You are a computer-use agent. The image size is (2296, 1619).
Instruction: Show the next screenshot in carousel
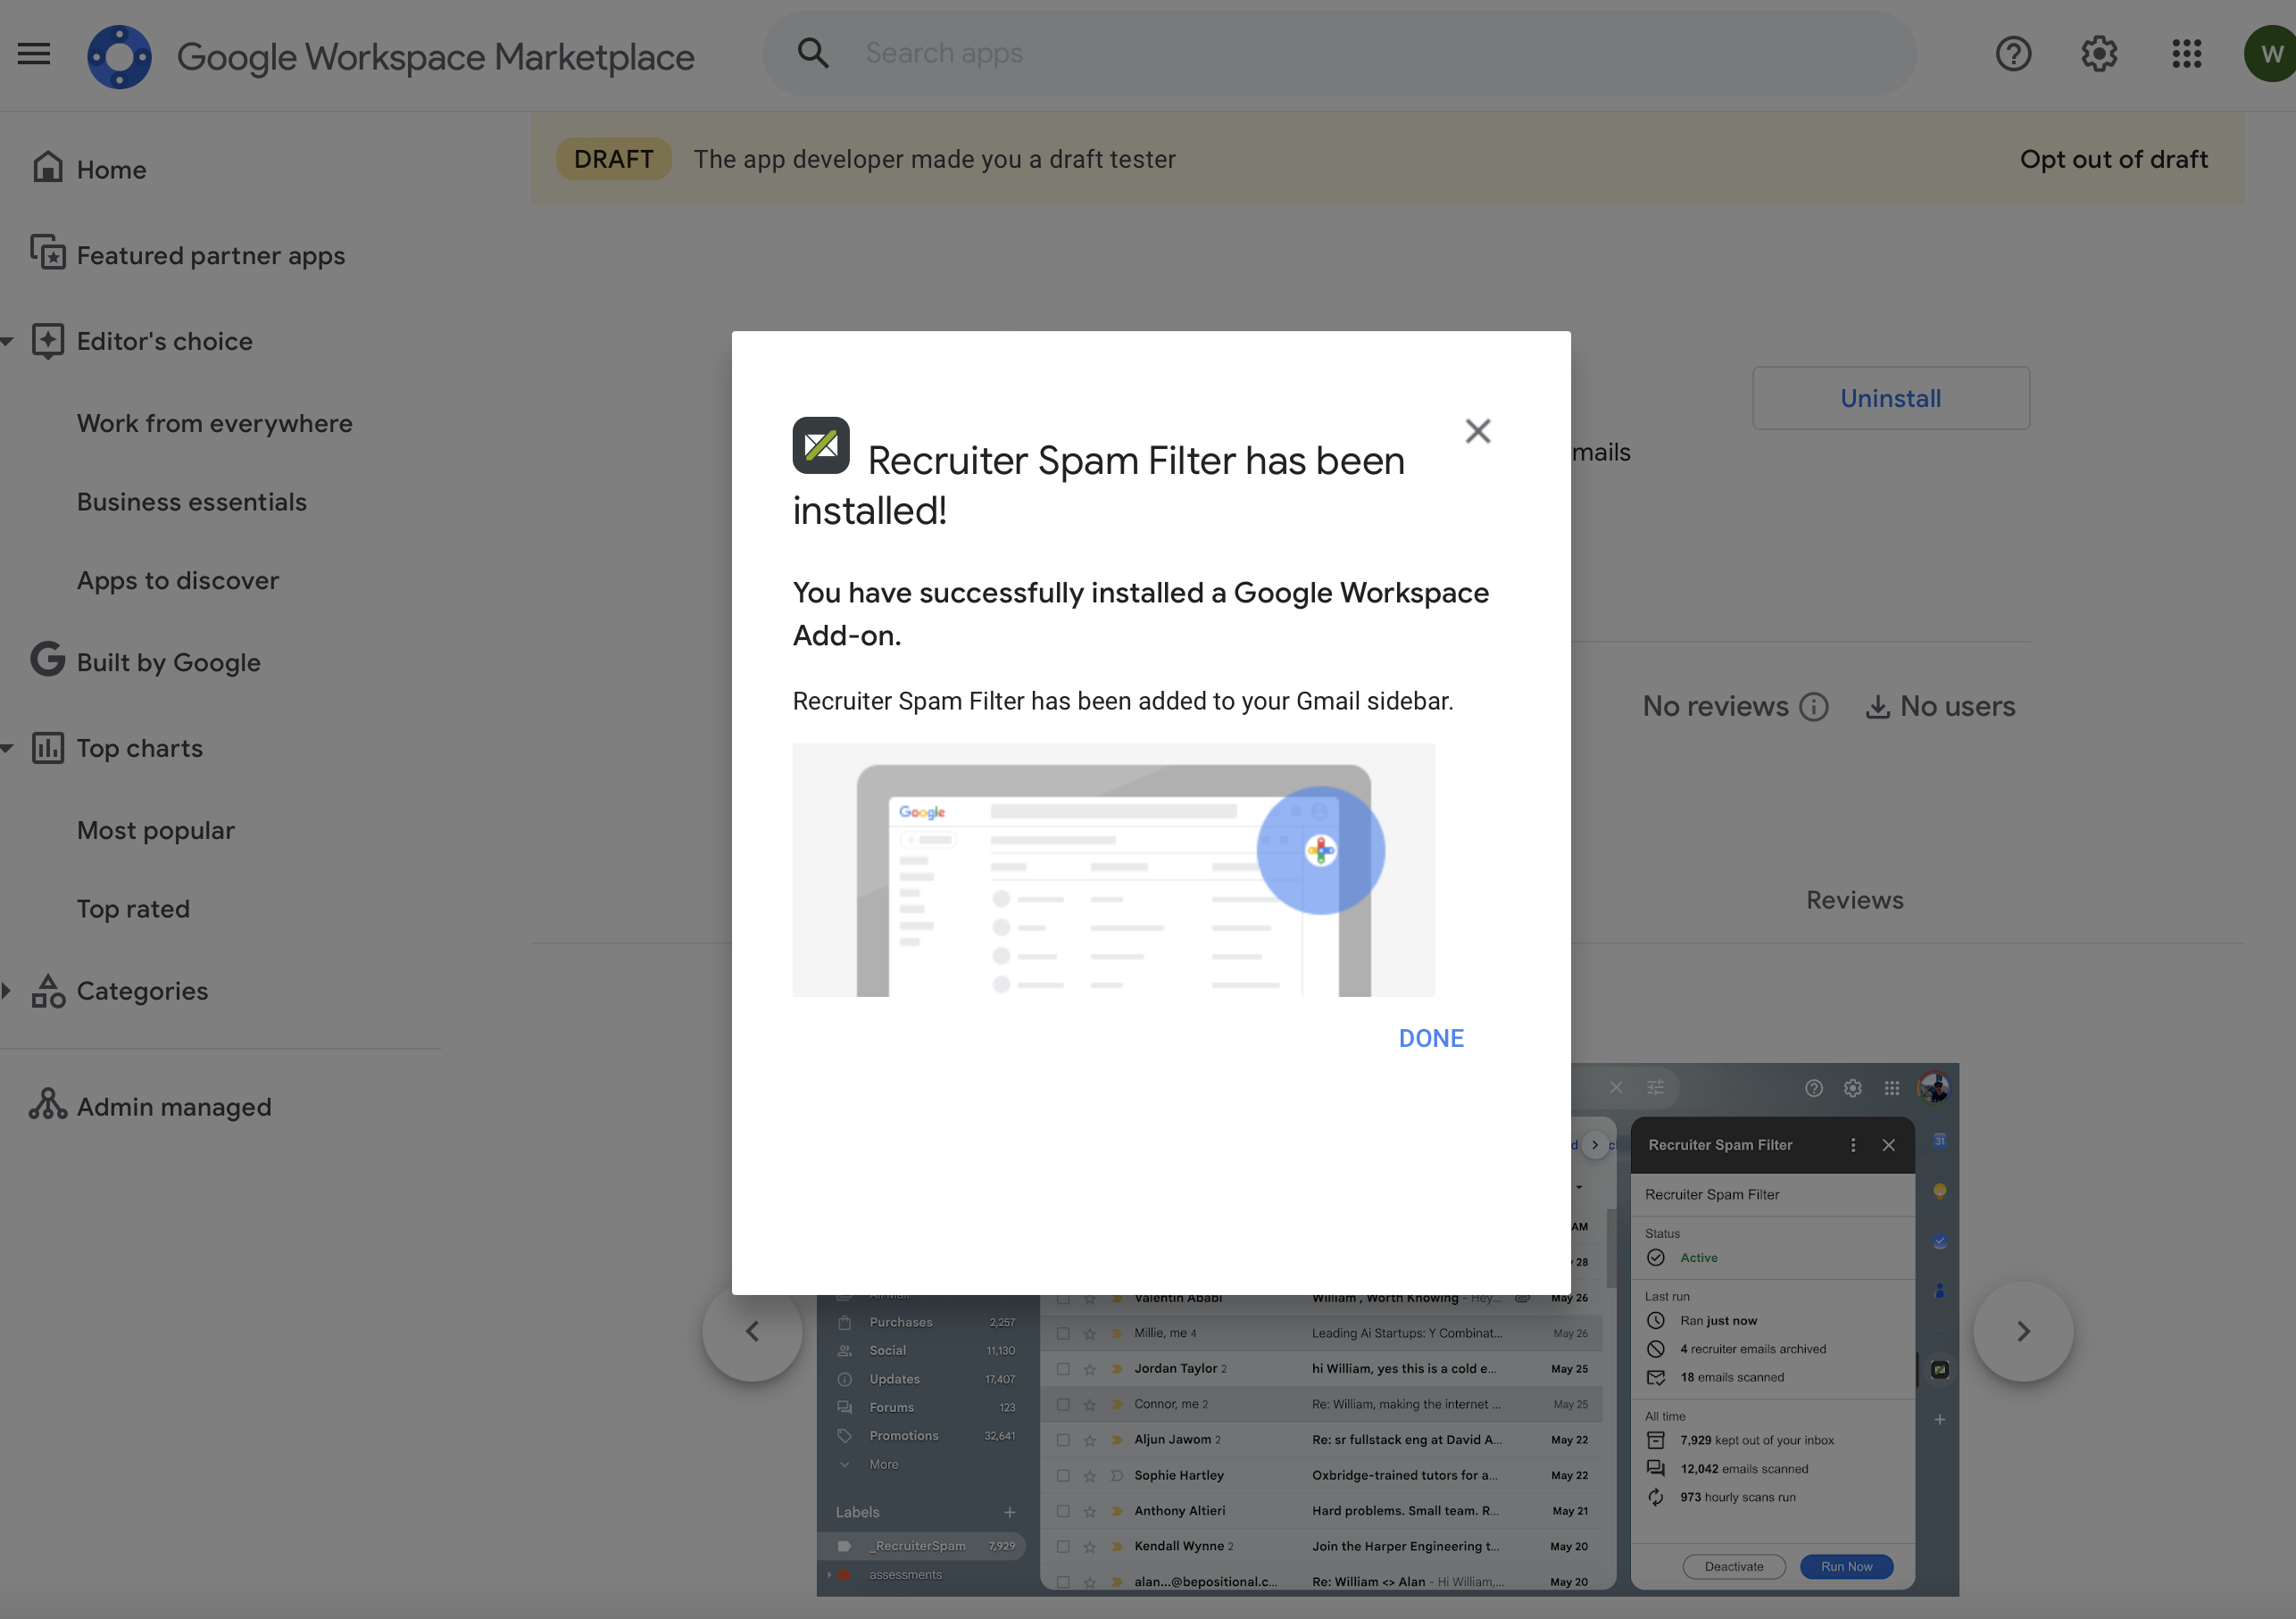[x=2023, y=1331]
